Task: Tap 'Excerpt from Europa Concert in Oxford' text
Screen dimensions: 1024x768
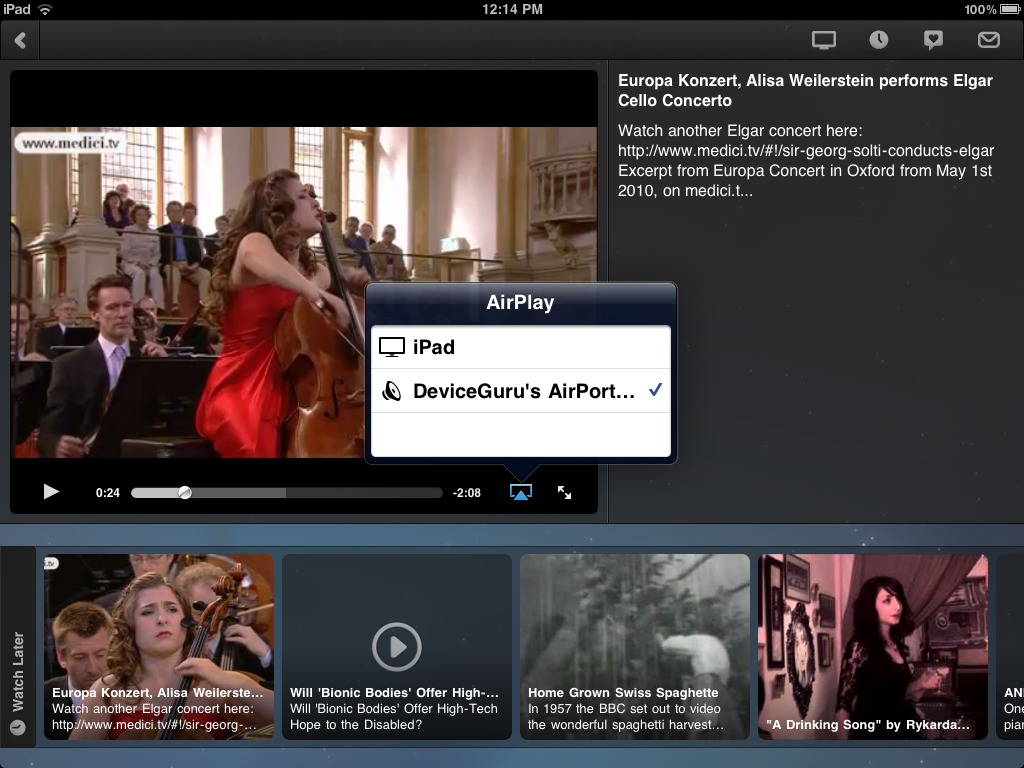Action: click(805, 170)
